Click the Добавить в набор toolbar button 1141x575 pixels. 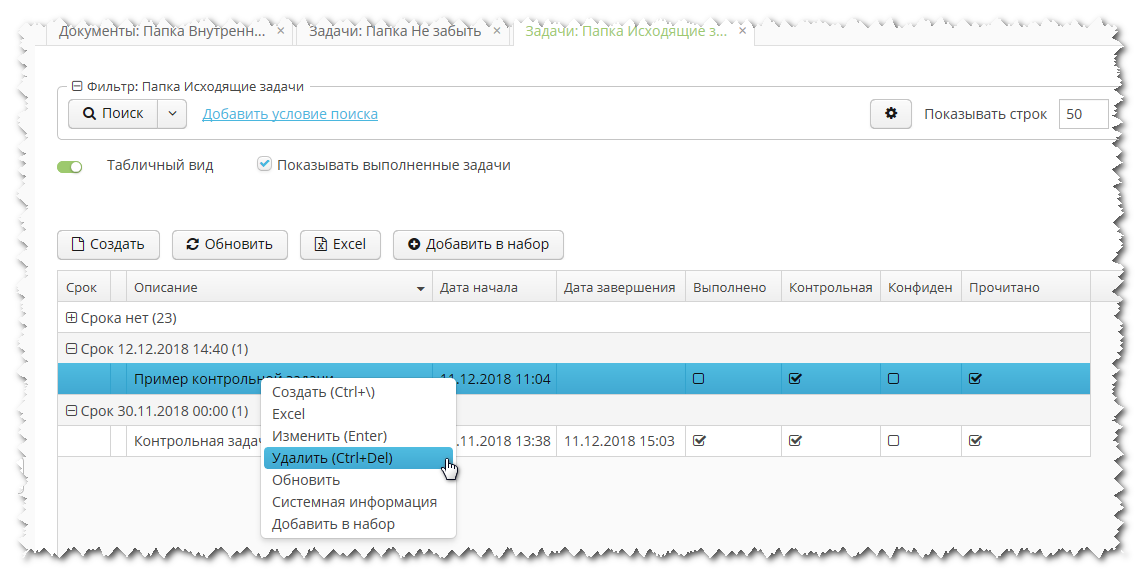tap(478, 244)
